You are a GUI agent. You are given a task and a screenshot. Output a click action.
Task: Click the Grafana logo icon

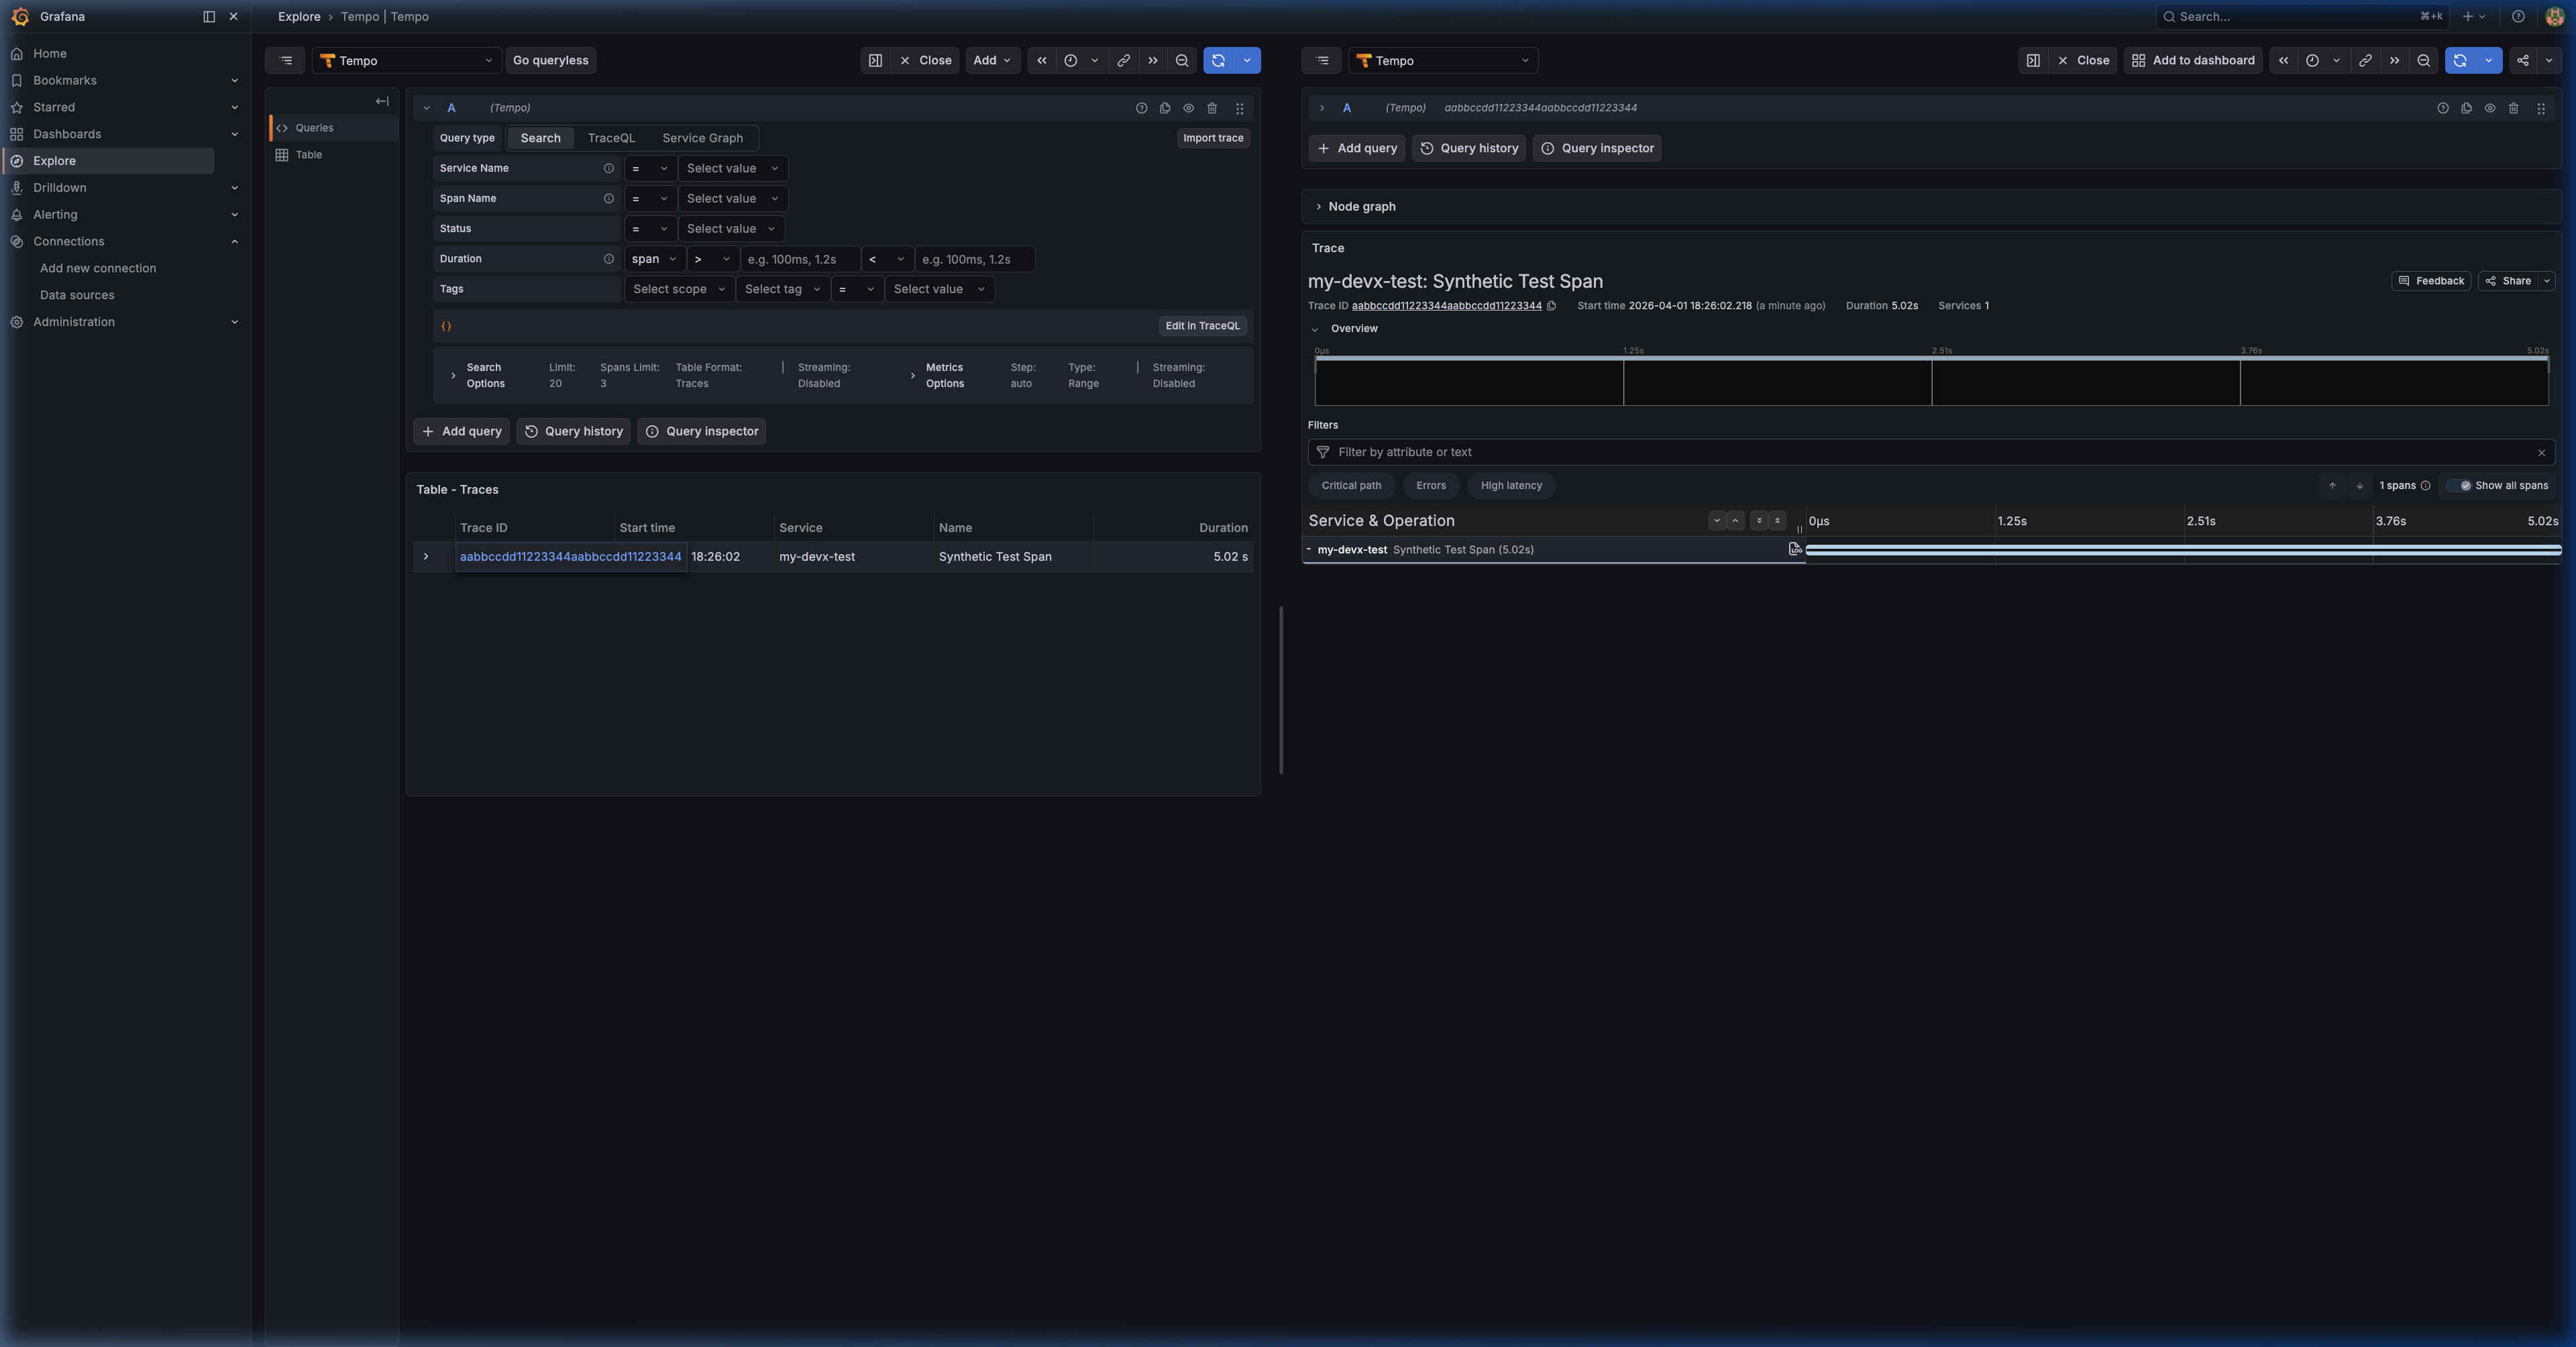[x=20, y=16]
